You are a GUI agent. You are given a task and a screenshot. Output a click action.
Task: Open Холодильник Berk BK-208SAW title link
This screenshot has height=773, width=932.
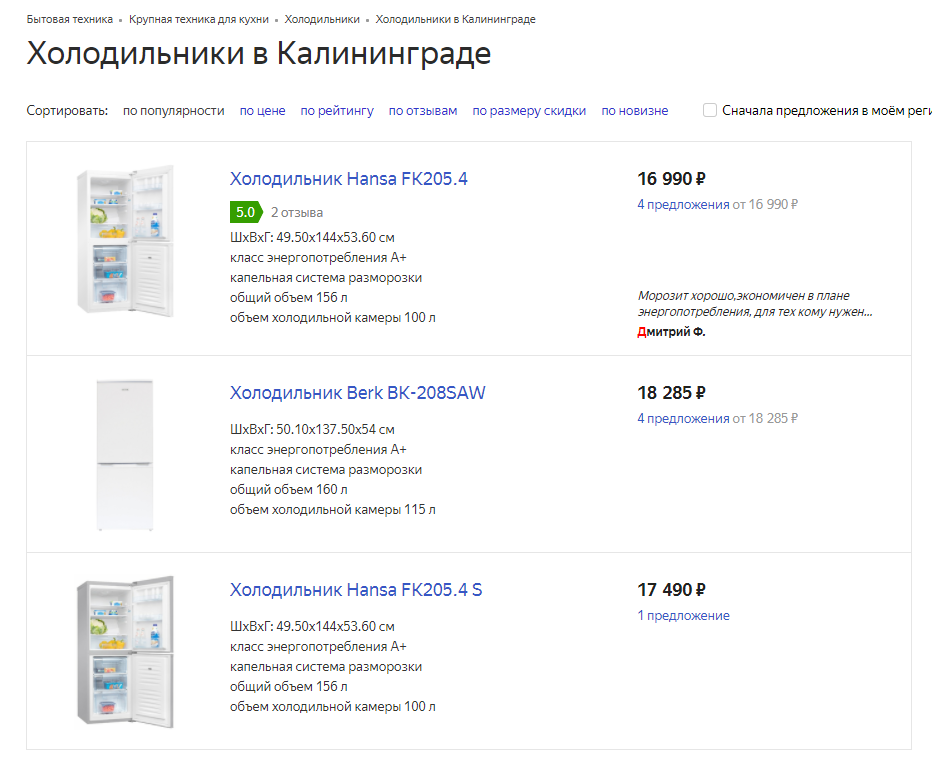pos(357,393)
